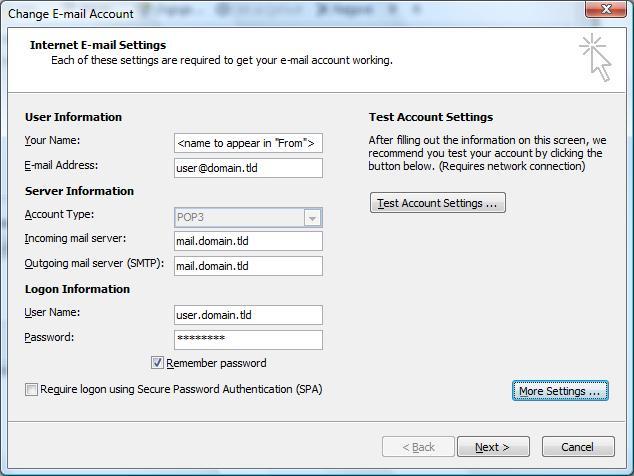Click the Password input field
Image resolution: width=634 pixels, height=476 pixels.
(x=248, y=340)
